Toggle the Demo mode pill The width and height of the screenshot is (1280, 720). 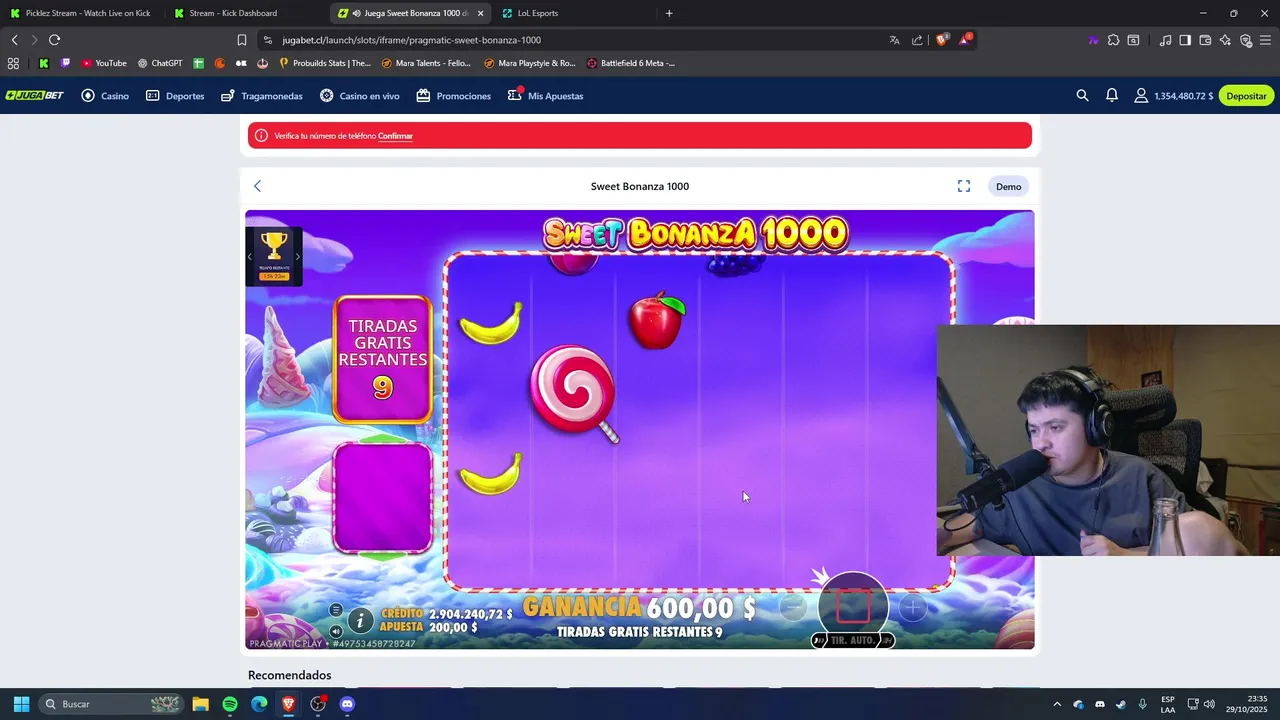click(1008, 186)
